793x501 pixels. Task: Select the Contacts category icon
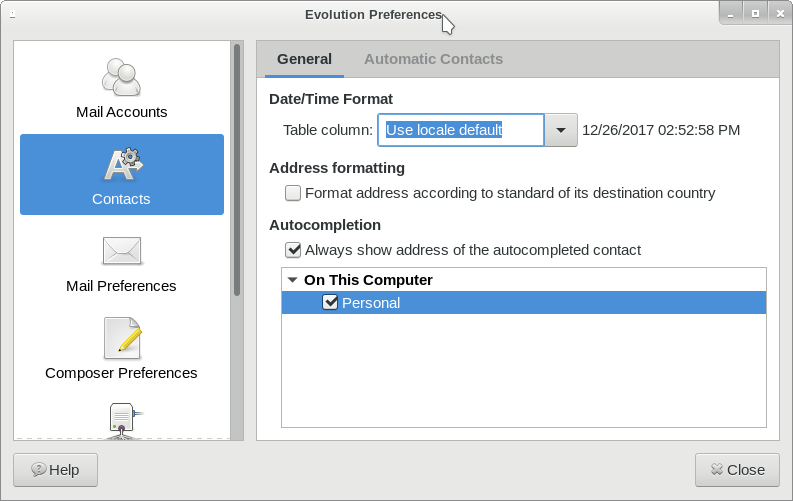coord(121,165)
